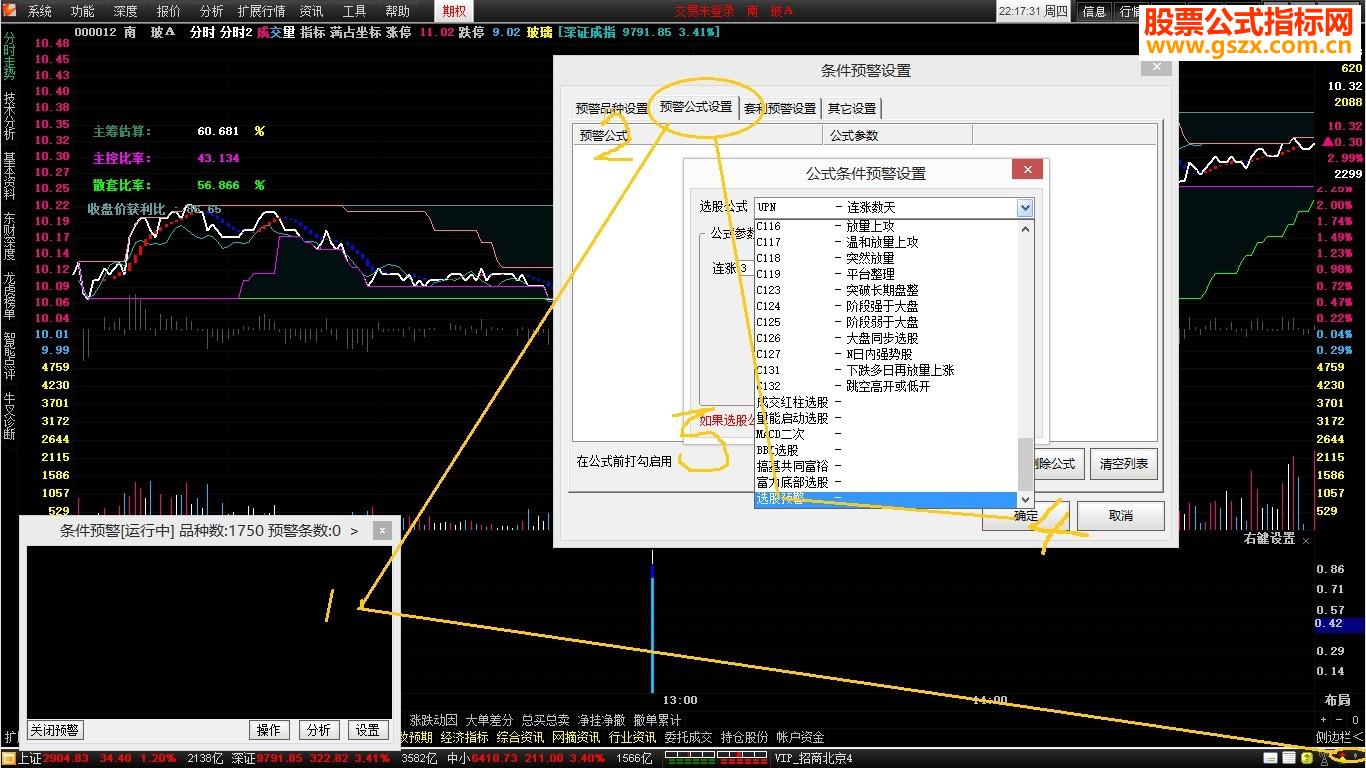Select C118 突然放量 formula

[x=885, y=258]
